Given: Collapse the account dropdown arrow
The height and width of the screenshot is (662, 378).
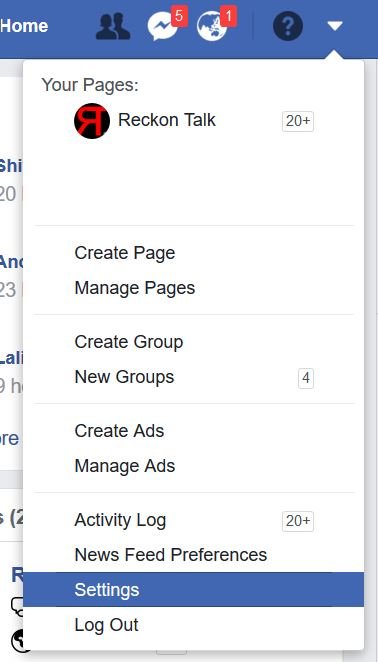Looking at the screenshot, I should point(335,26).
